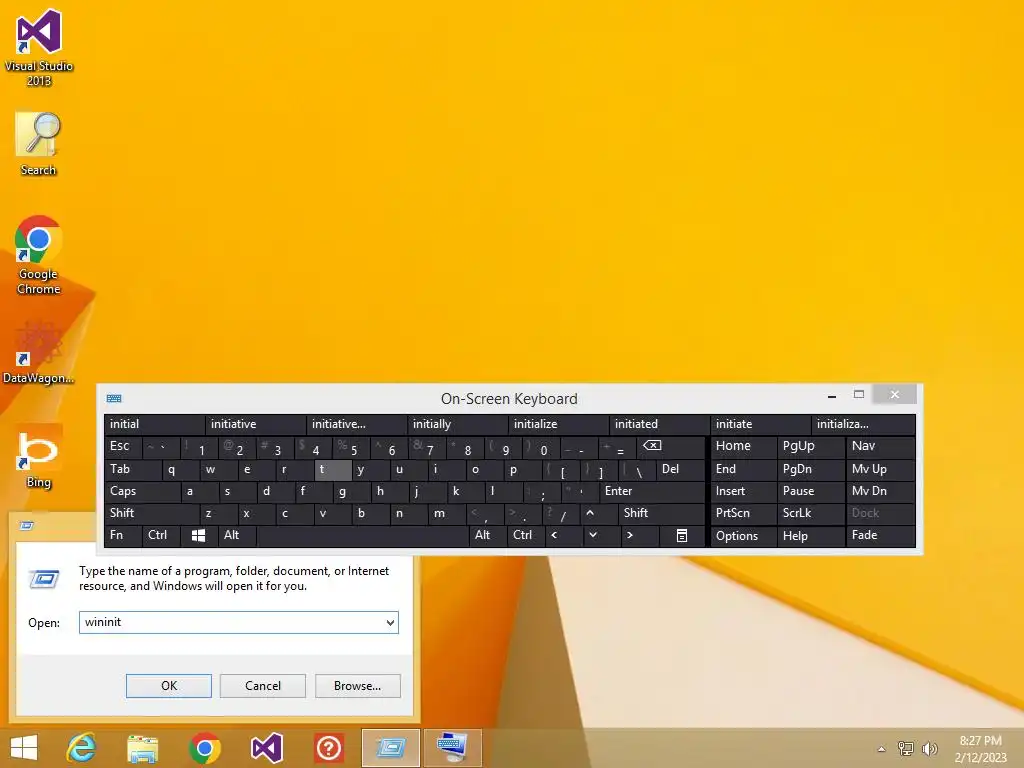The width and height of the screenshot is (1024, 768).
Task: Click the Home key on the keyboard
Action: point(744,447)
